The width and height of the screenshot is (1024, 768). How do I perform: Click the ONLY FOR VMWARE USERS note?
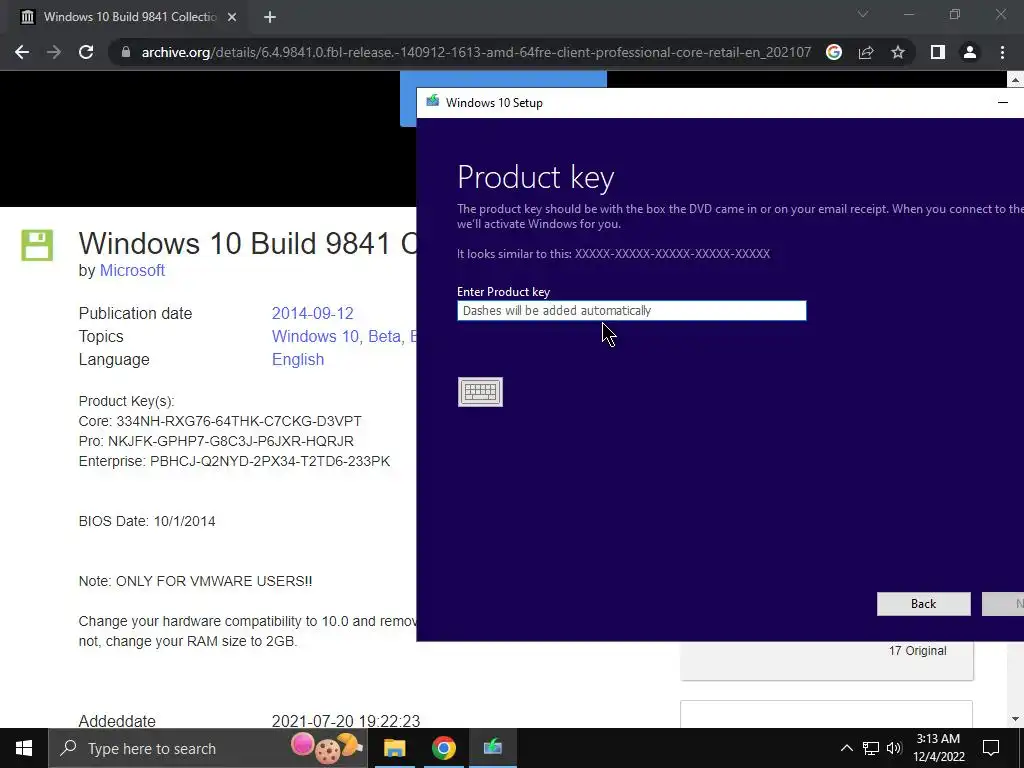click(195, 581)
